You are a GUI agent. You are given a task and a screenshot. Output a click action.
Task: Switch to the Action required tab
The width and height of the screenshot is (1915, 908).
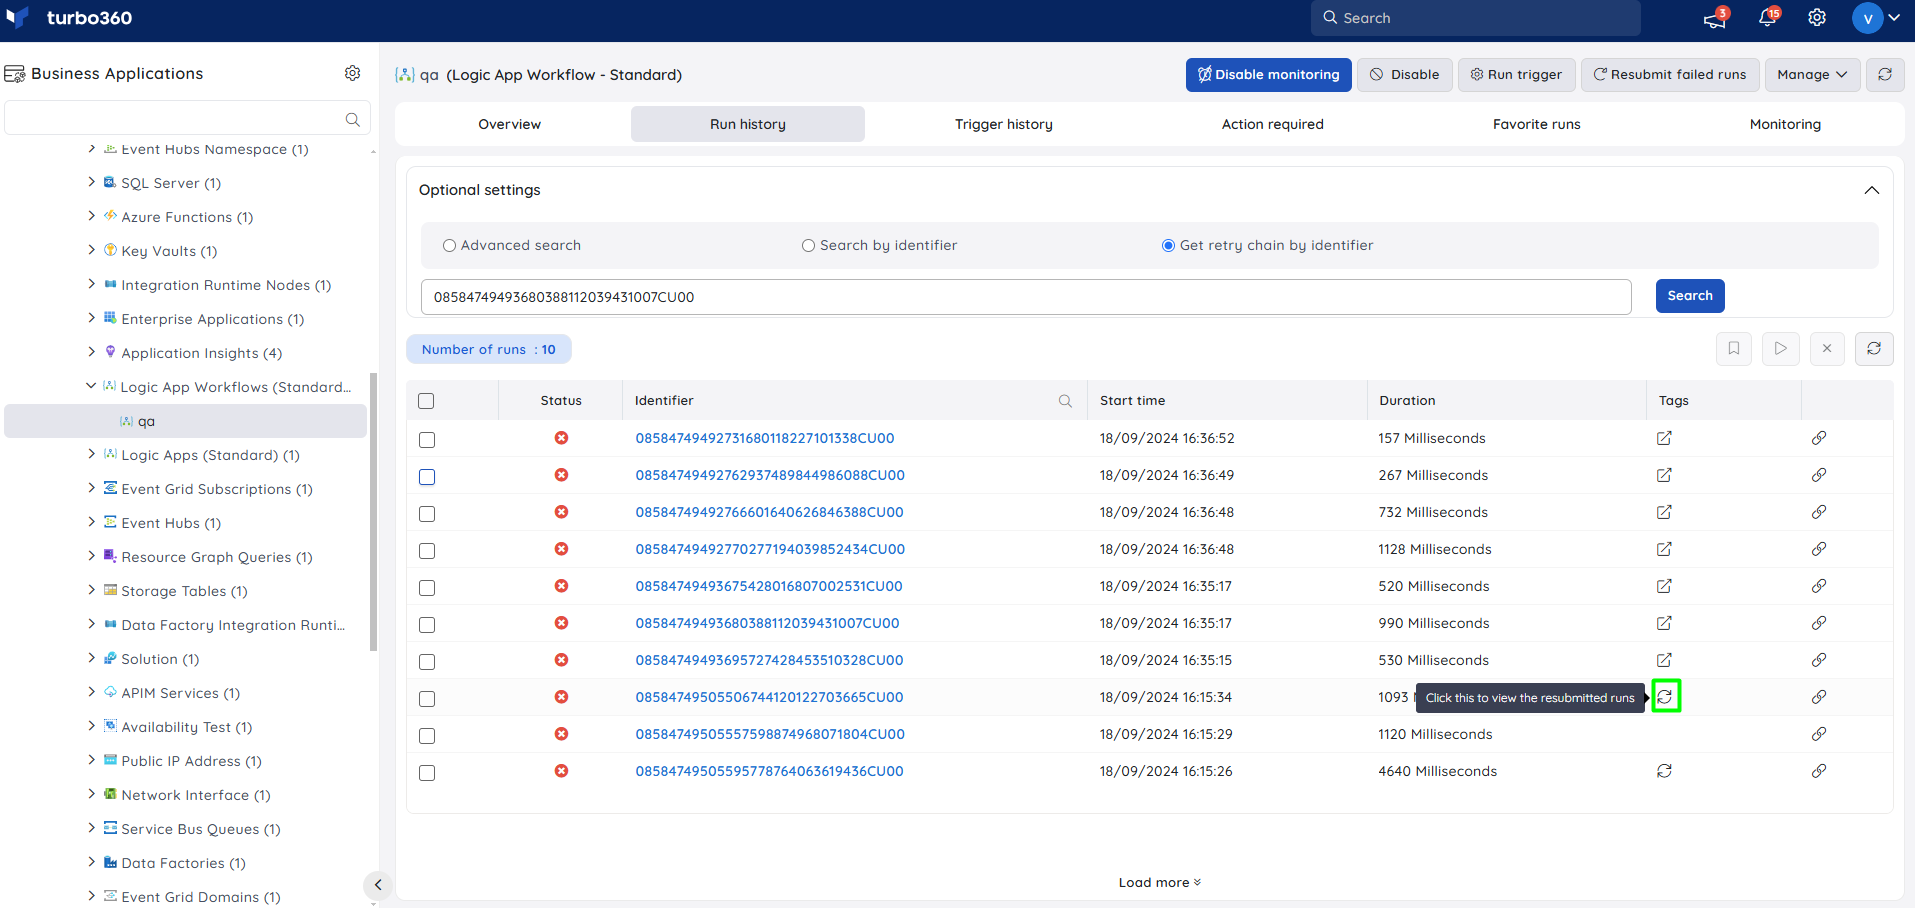point(1272,124)
